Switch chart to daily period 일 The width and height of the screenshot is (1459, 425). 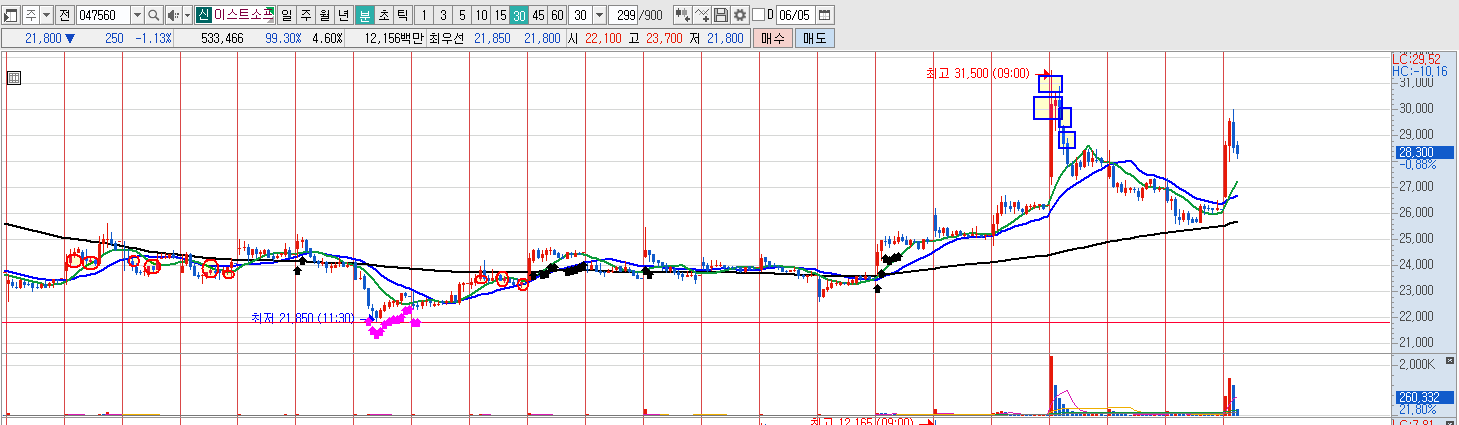click(x=287, y=15)
